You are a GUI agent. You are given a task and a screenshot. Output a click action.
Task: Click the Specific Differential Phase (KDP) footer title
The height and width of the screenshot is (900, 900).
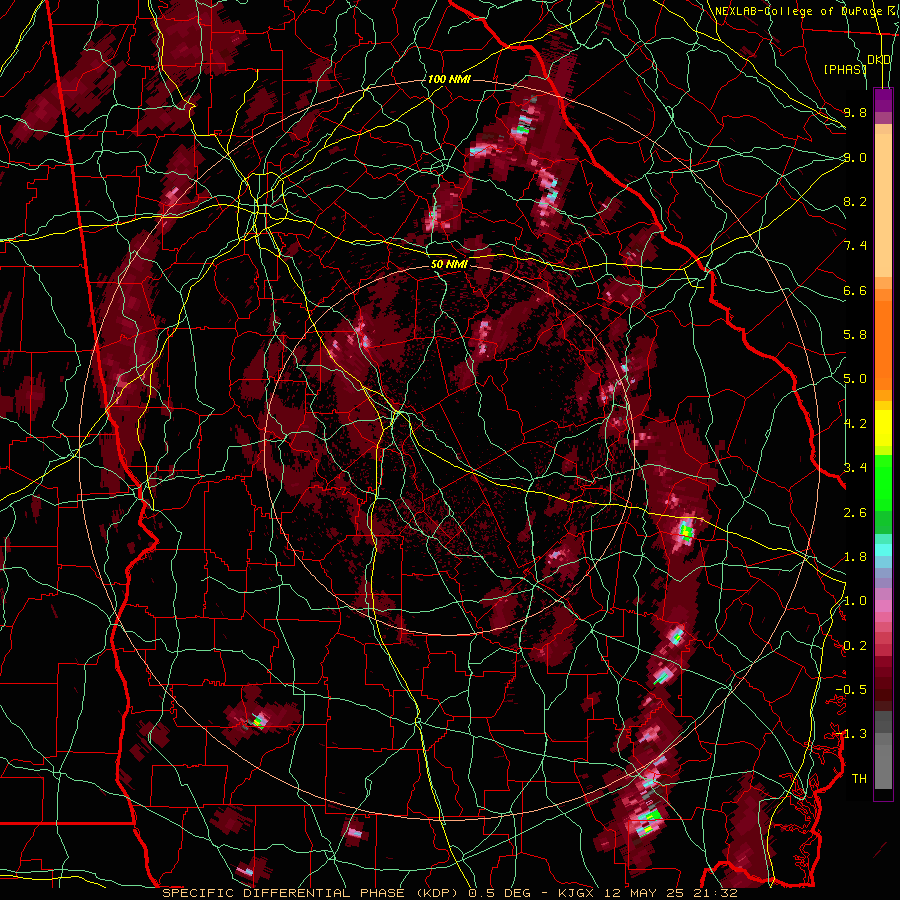[x=312, y=893]
